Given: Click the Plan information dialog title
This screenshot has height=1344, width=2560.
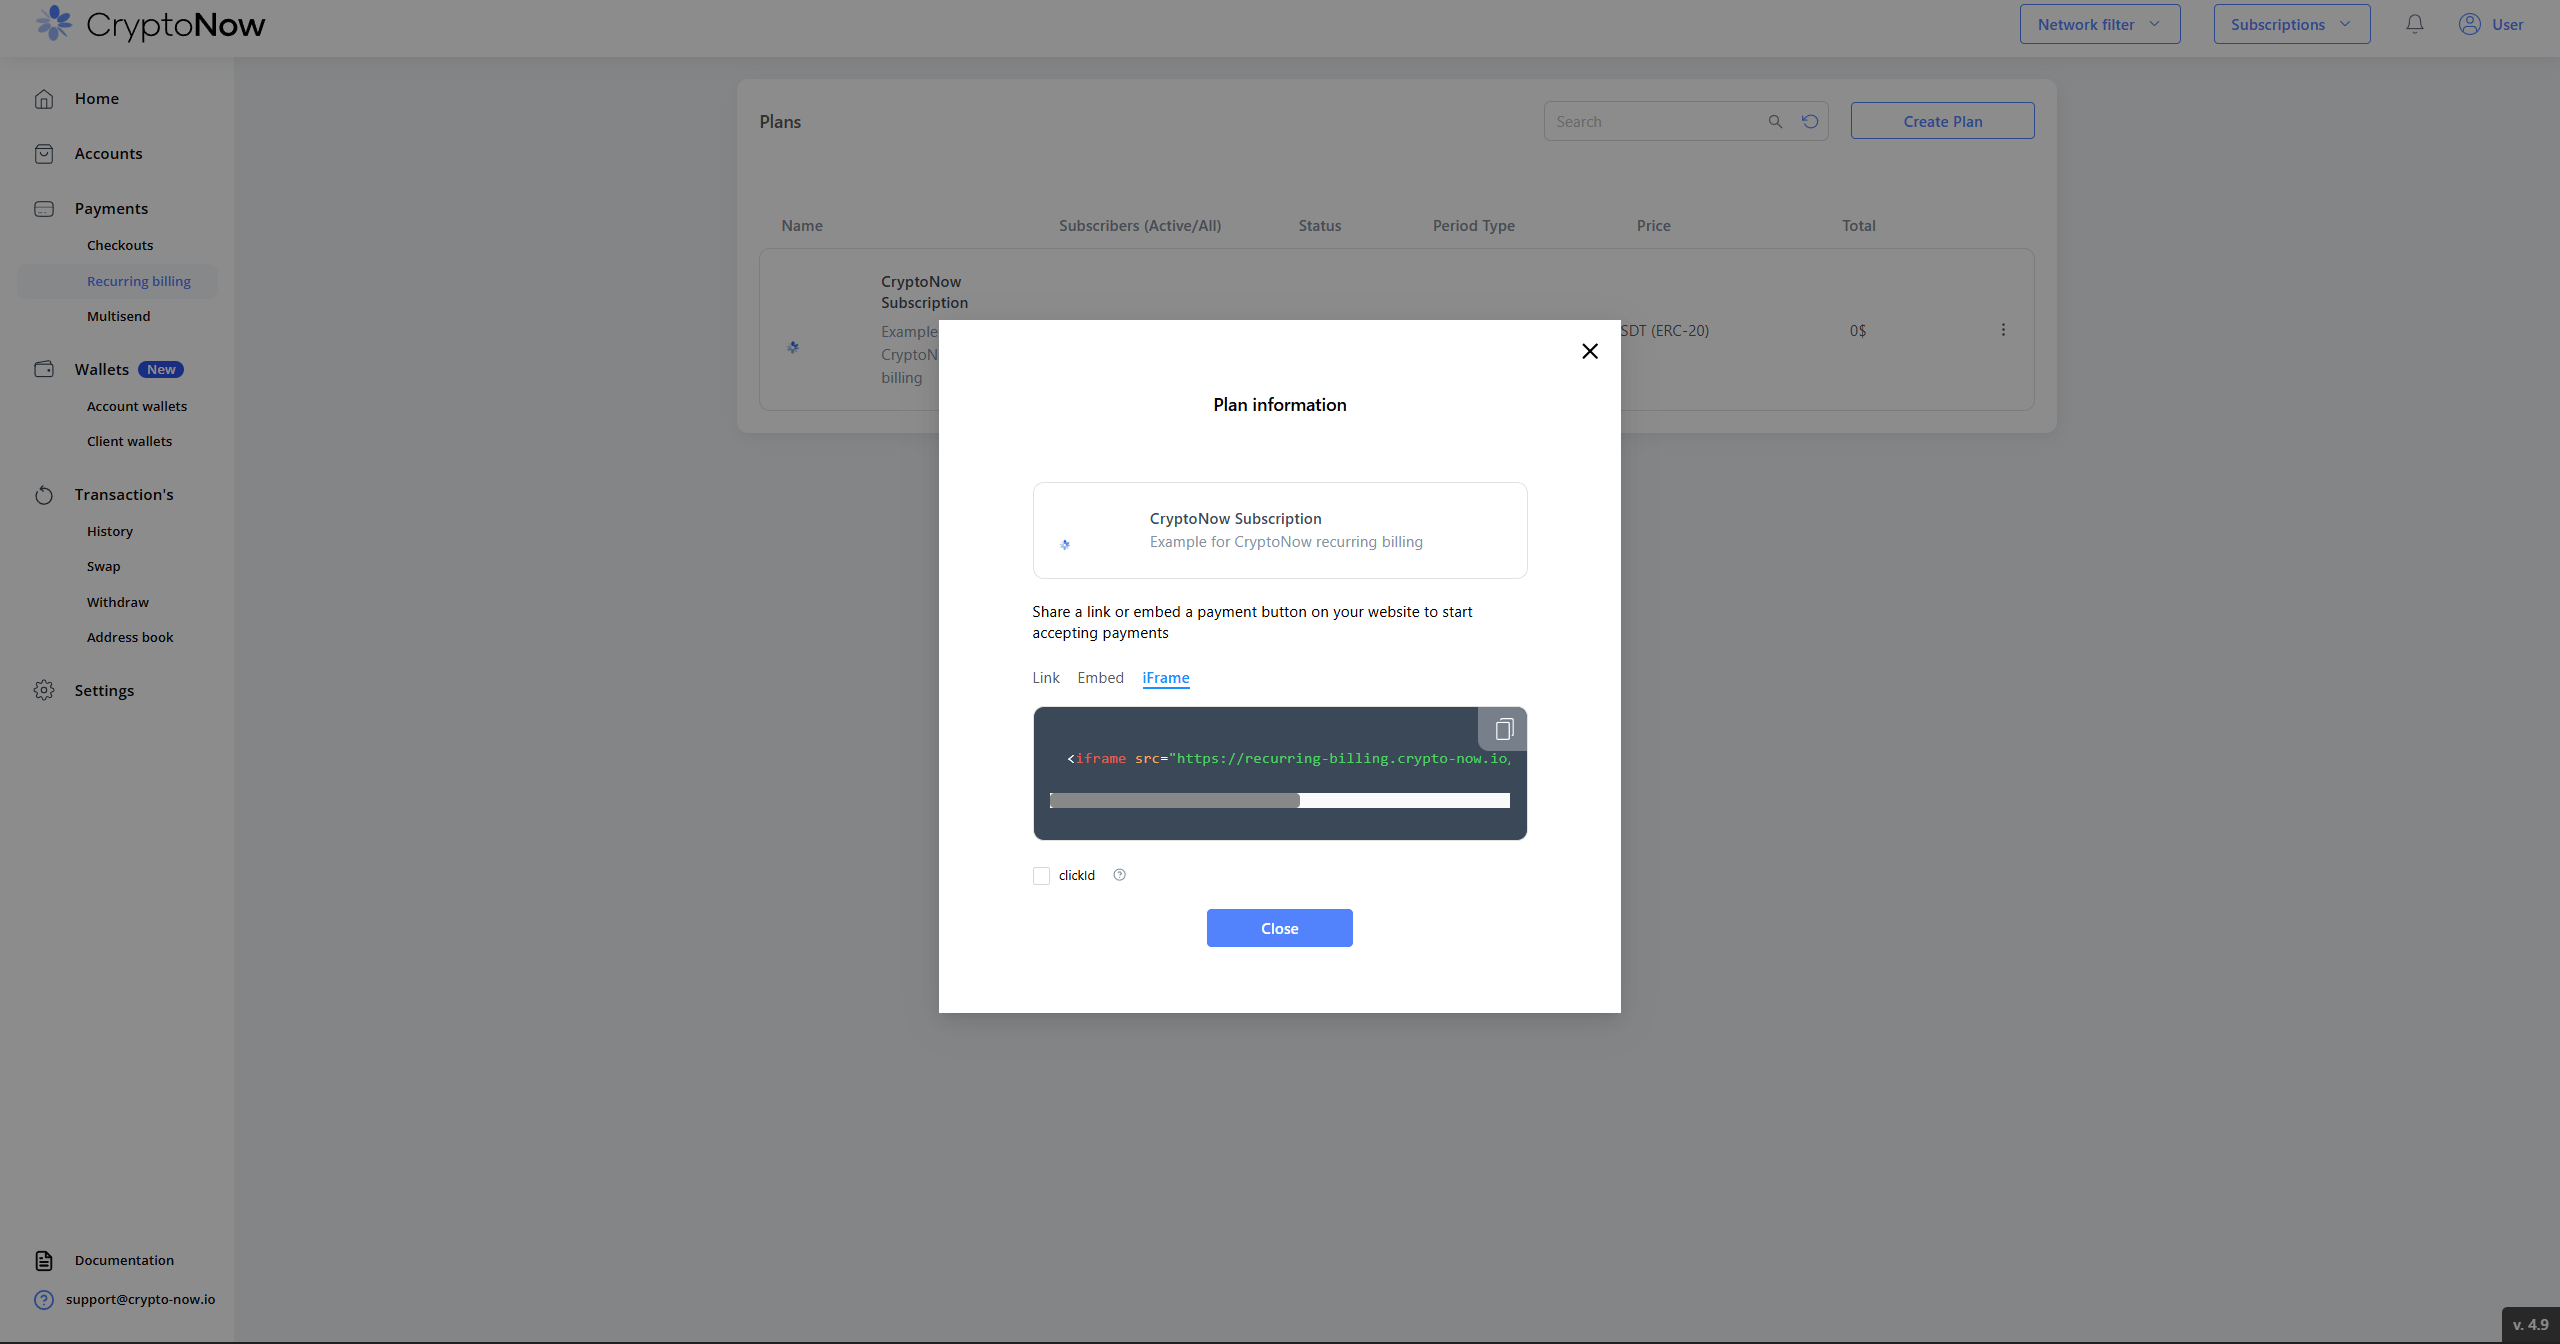Looking at the screenshot, I should coord(1280,405).
